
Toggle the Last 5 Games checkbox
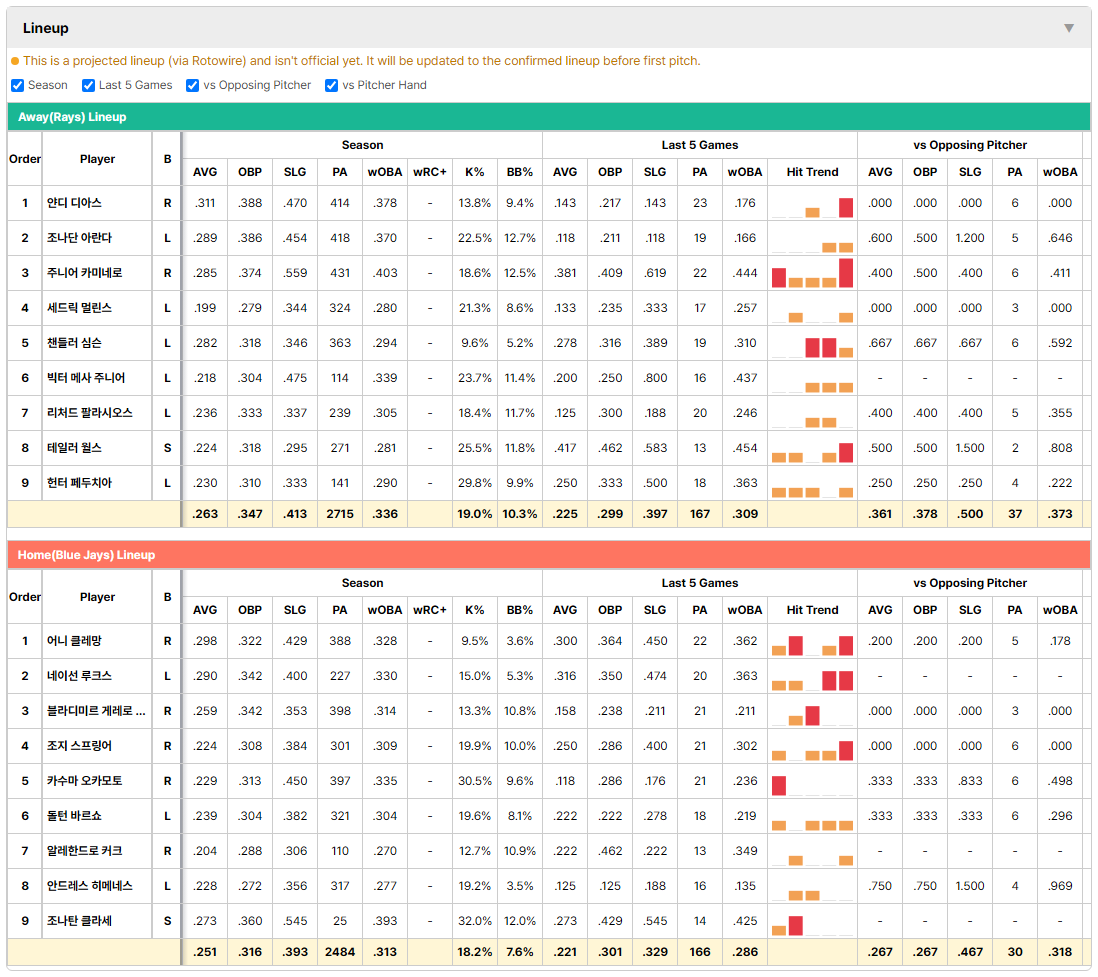click(x=88, y=85)
